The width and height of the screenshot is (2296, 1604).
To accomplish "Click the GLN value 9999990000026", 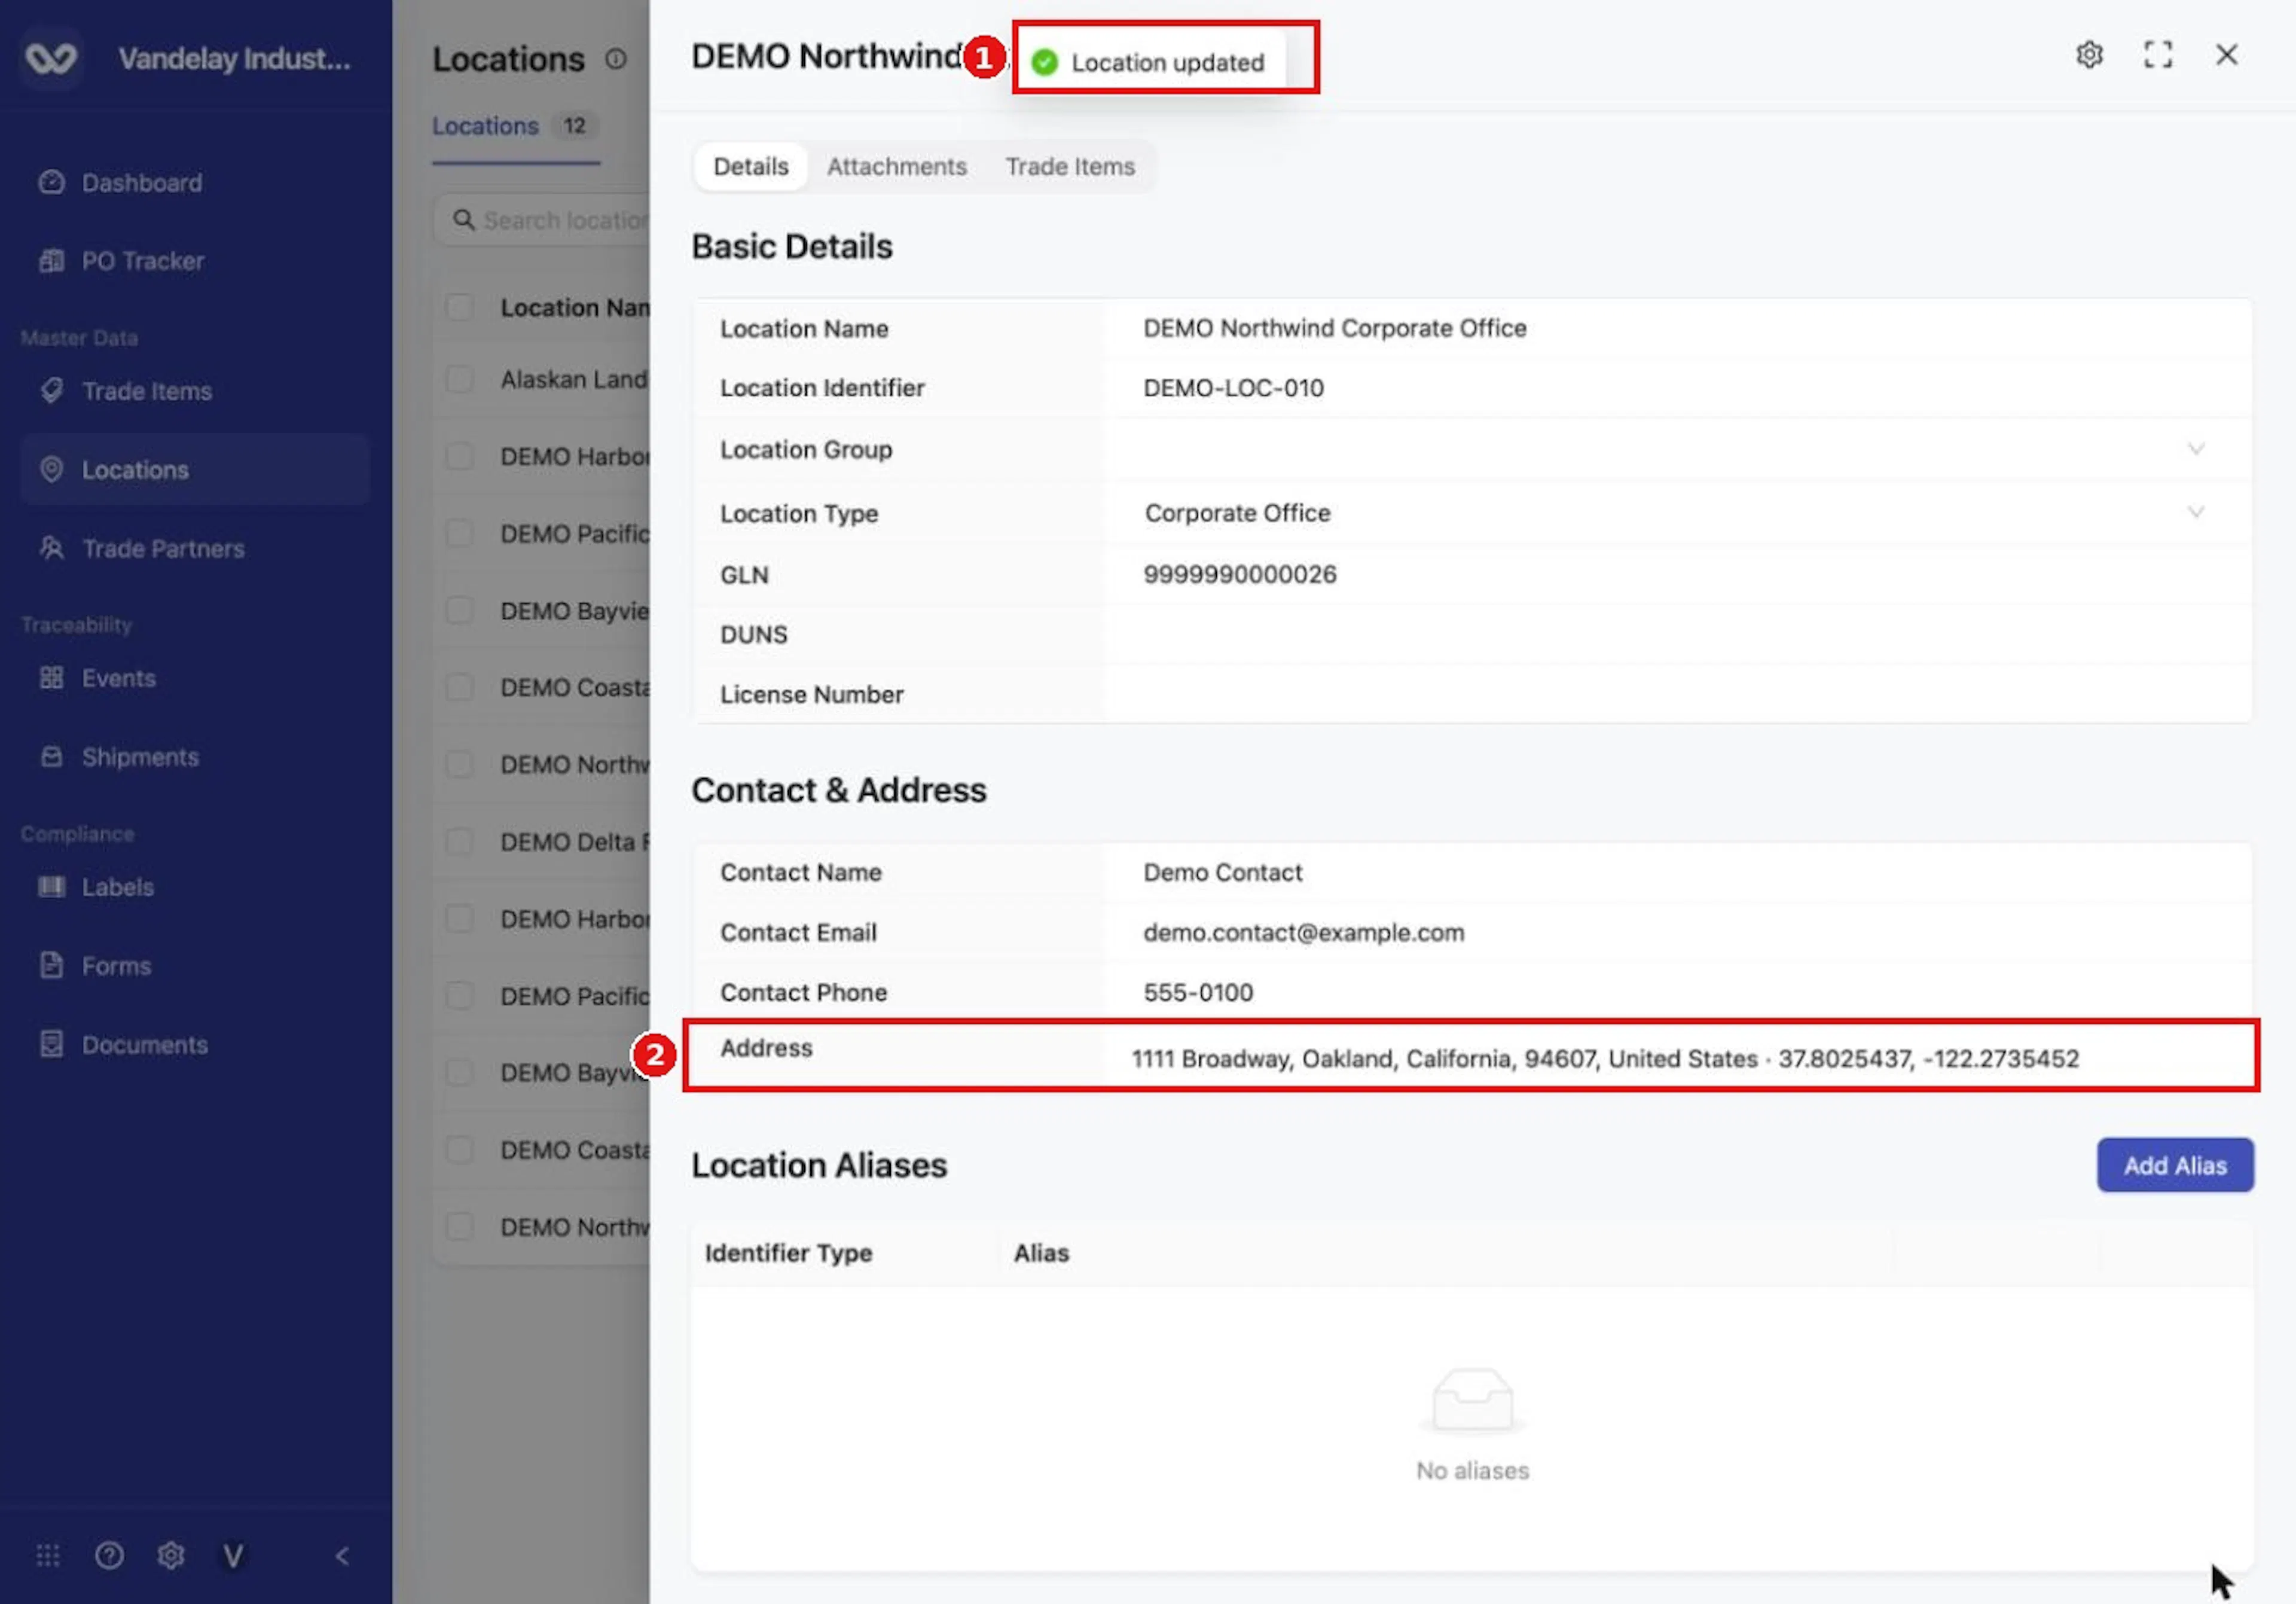I will 1239,575.
